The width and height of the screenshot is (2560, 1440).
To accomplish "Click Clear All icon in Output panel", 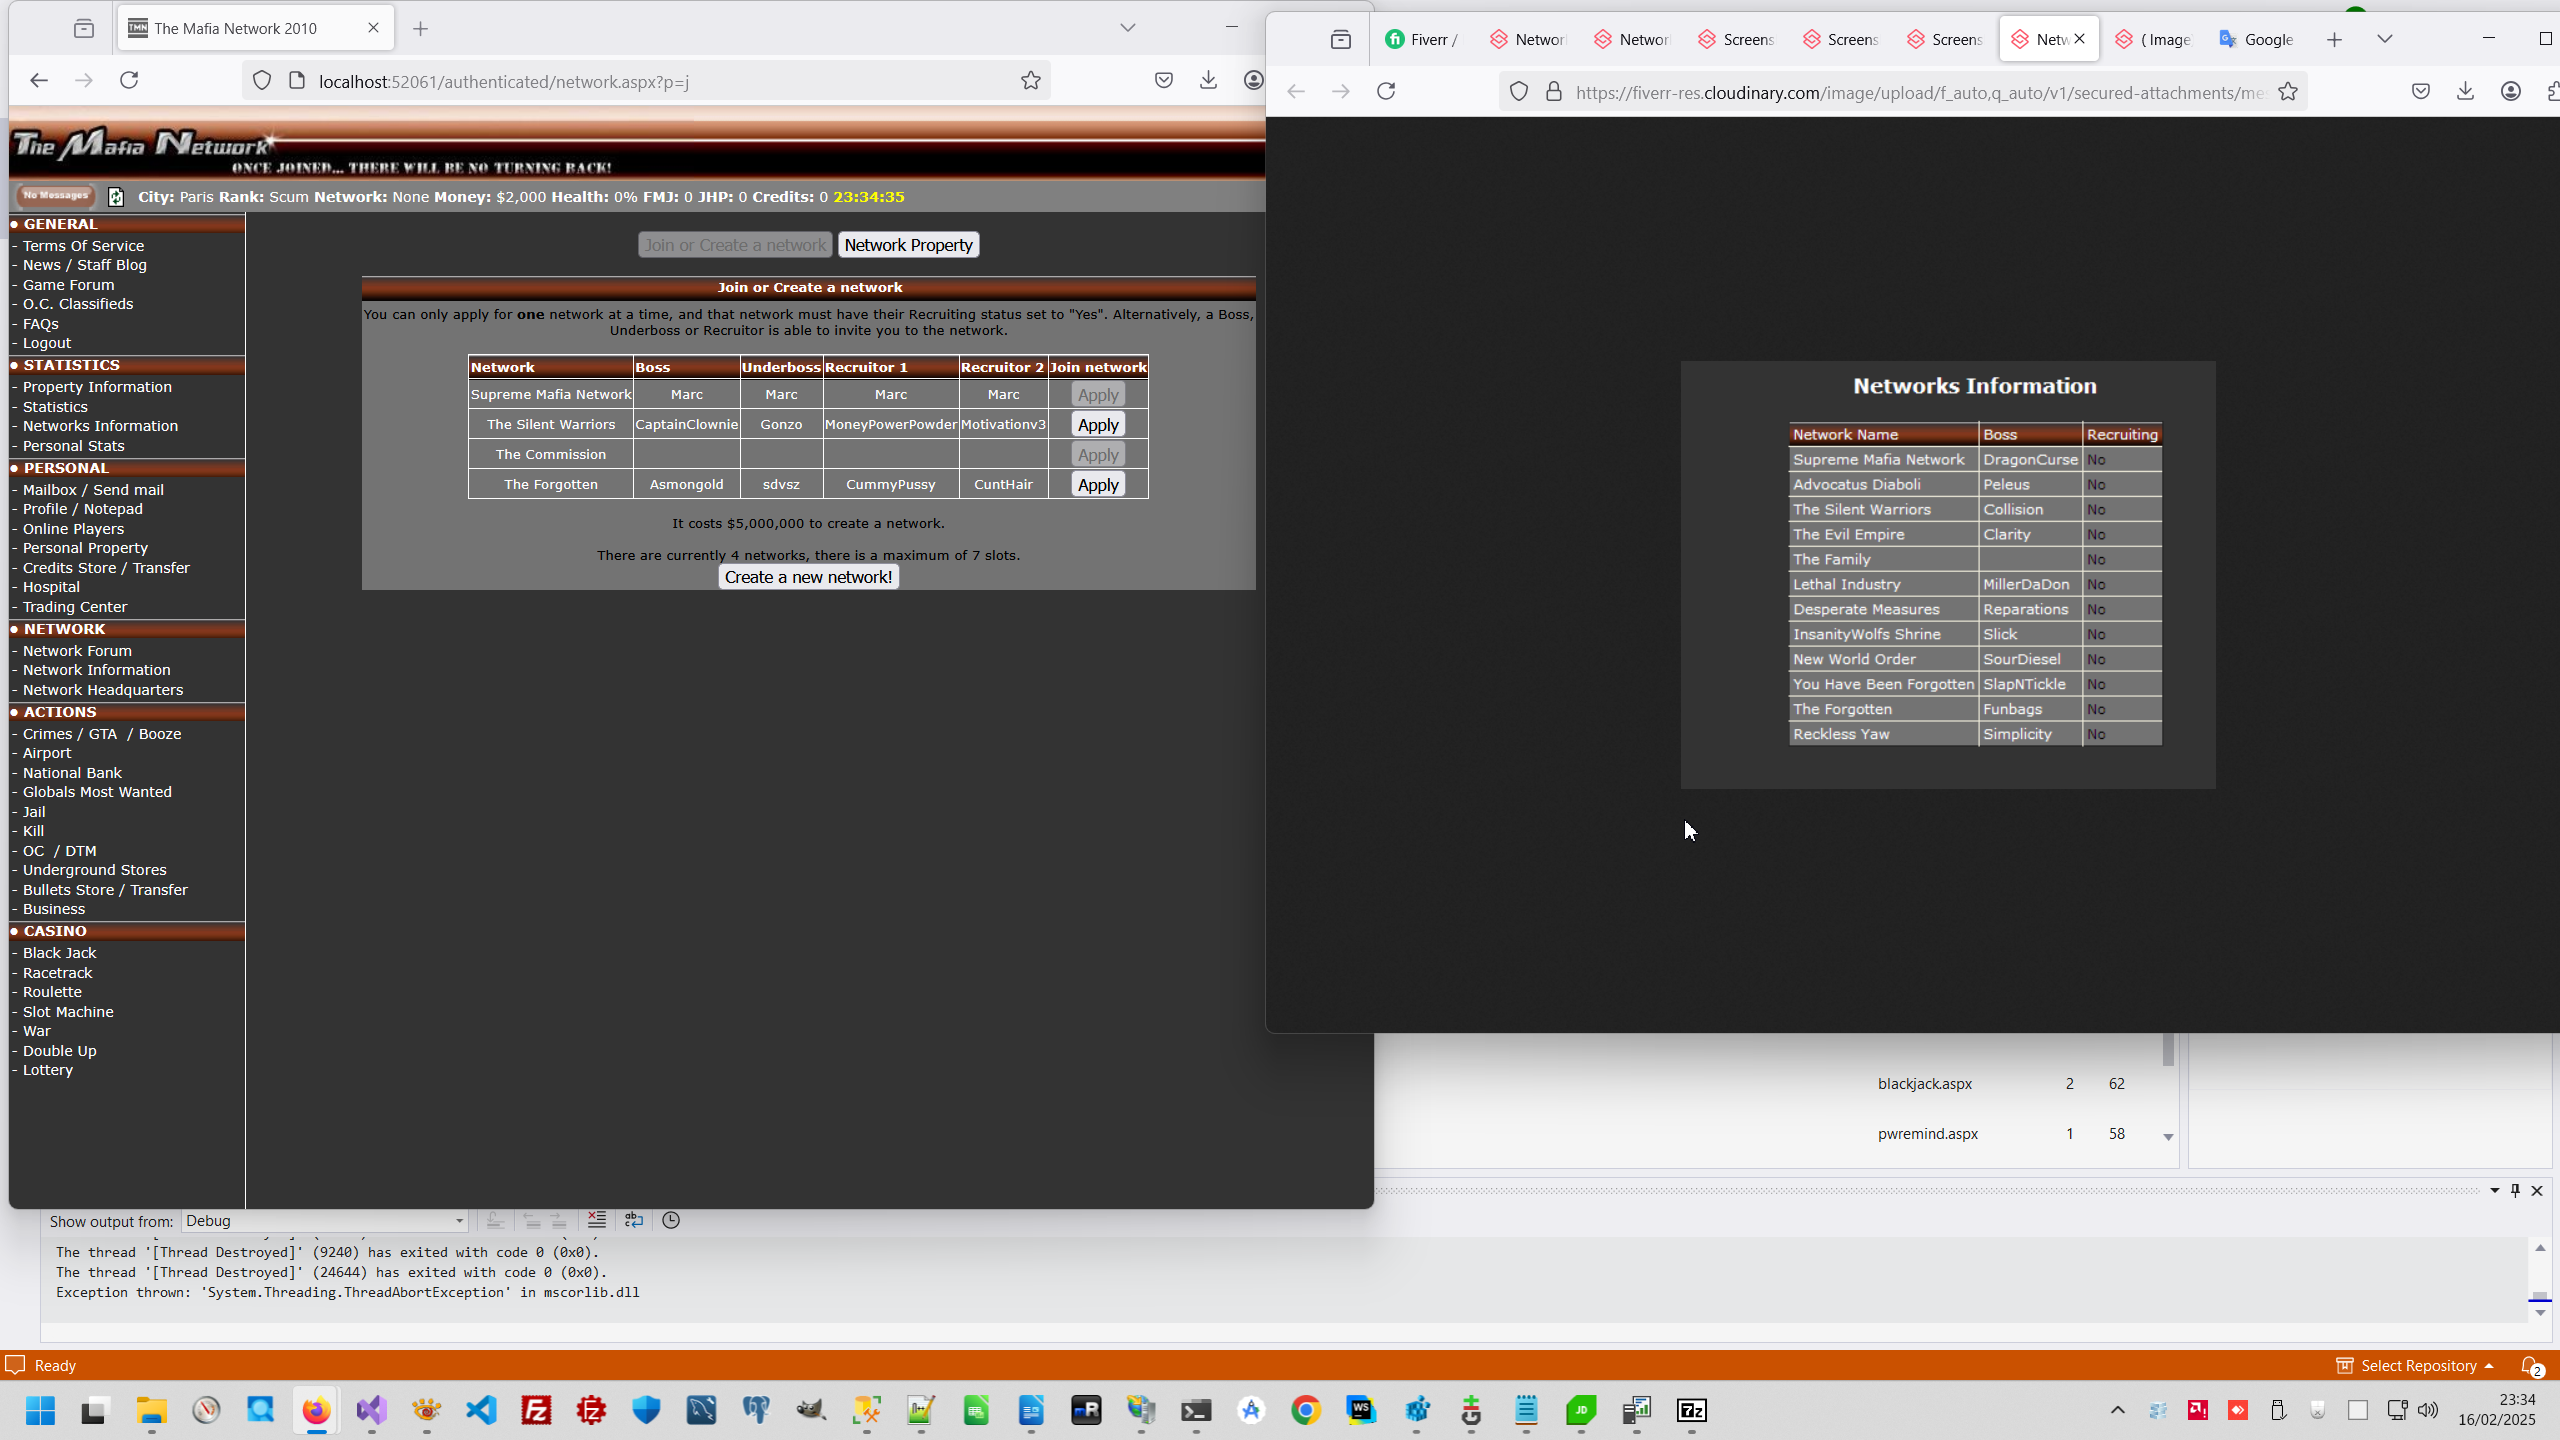I will coord(597,1220).
